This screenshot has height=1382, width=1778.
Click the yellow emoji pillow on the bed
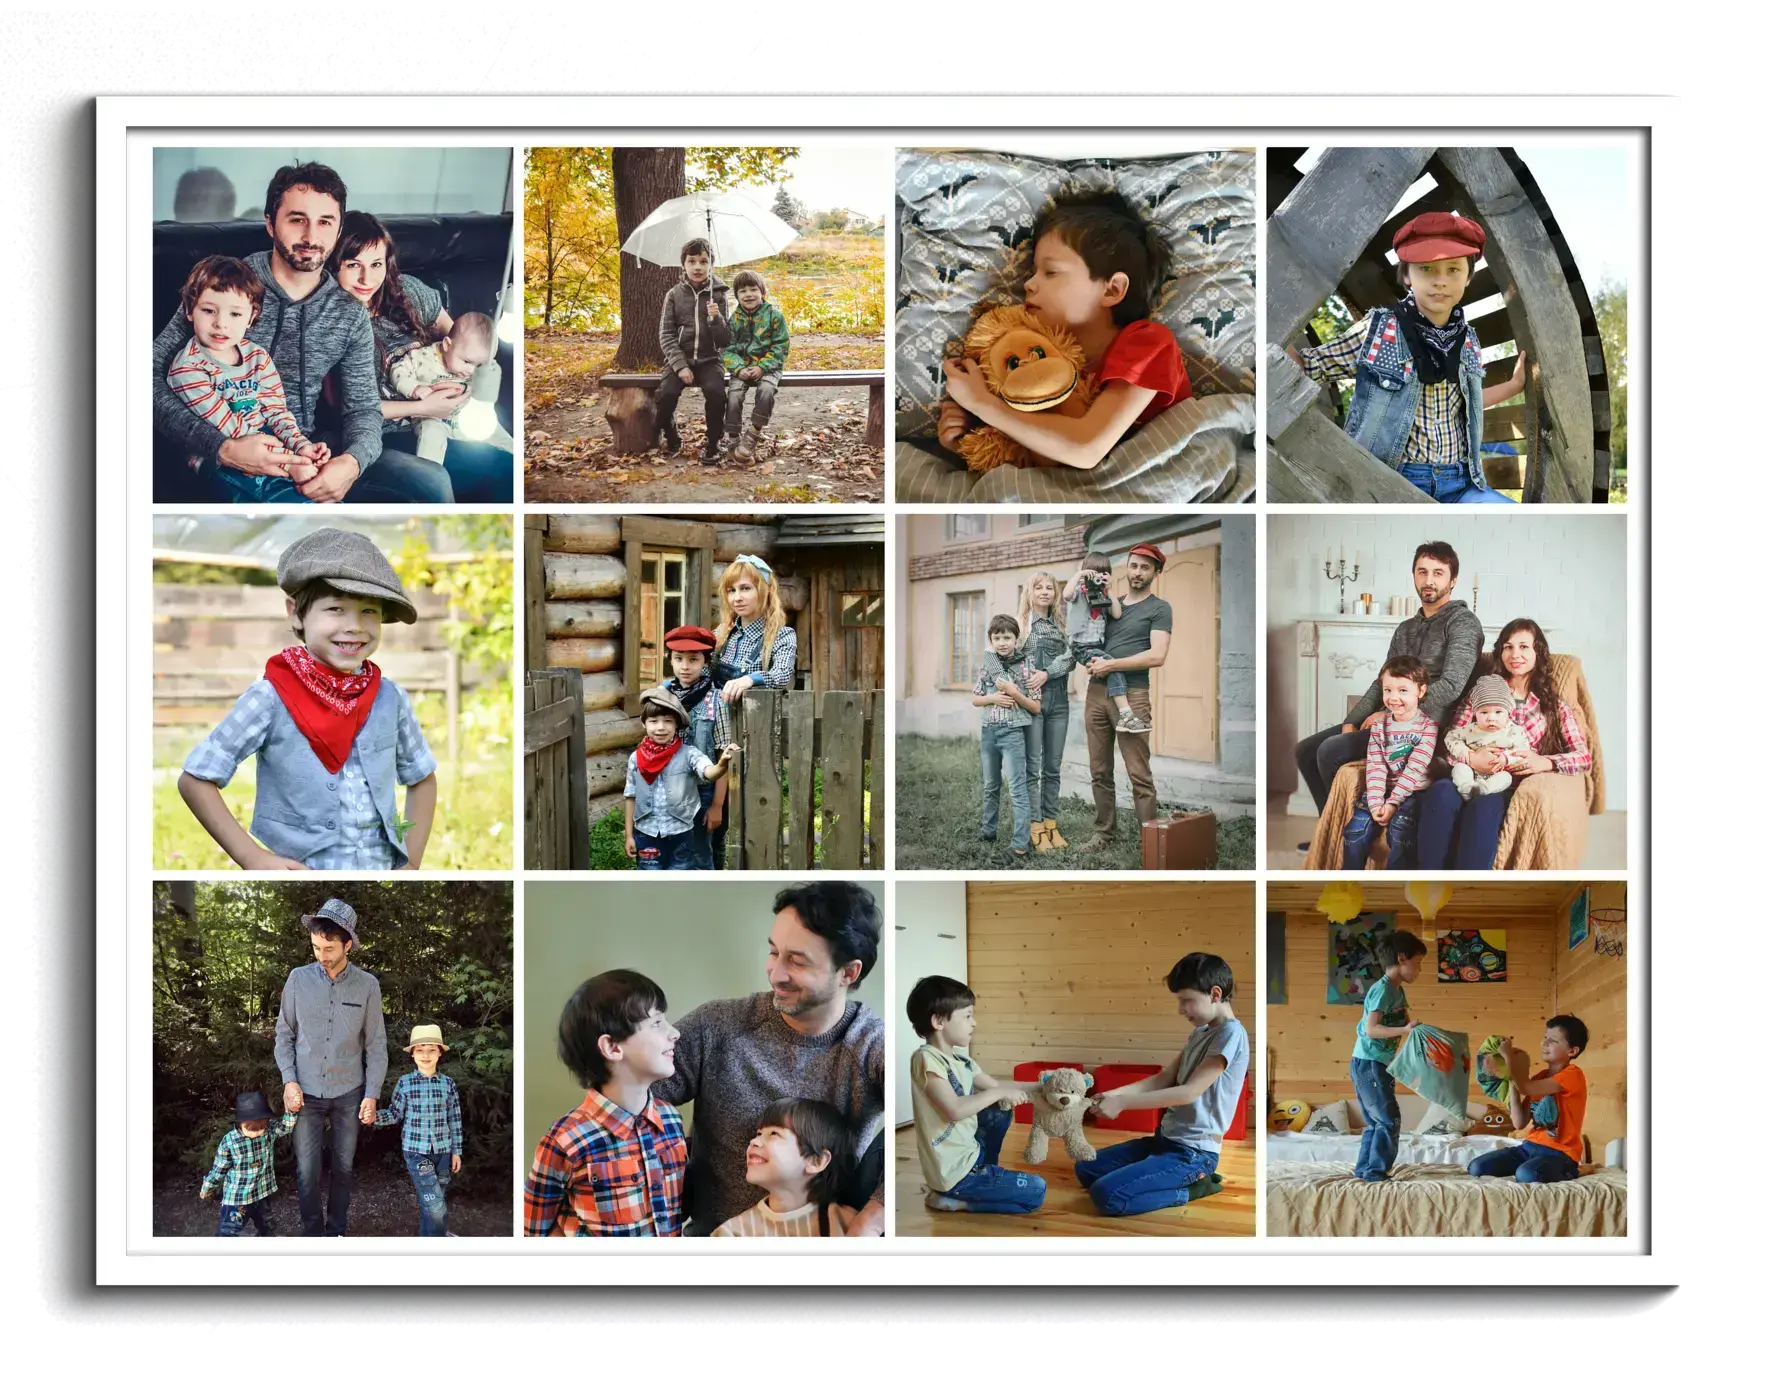coord(1290,1115)
